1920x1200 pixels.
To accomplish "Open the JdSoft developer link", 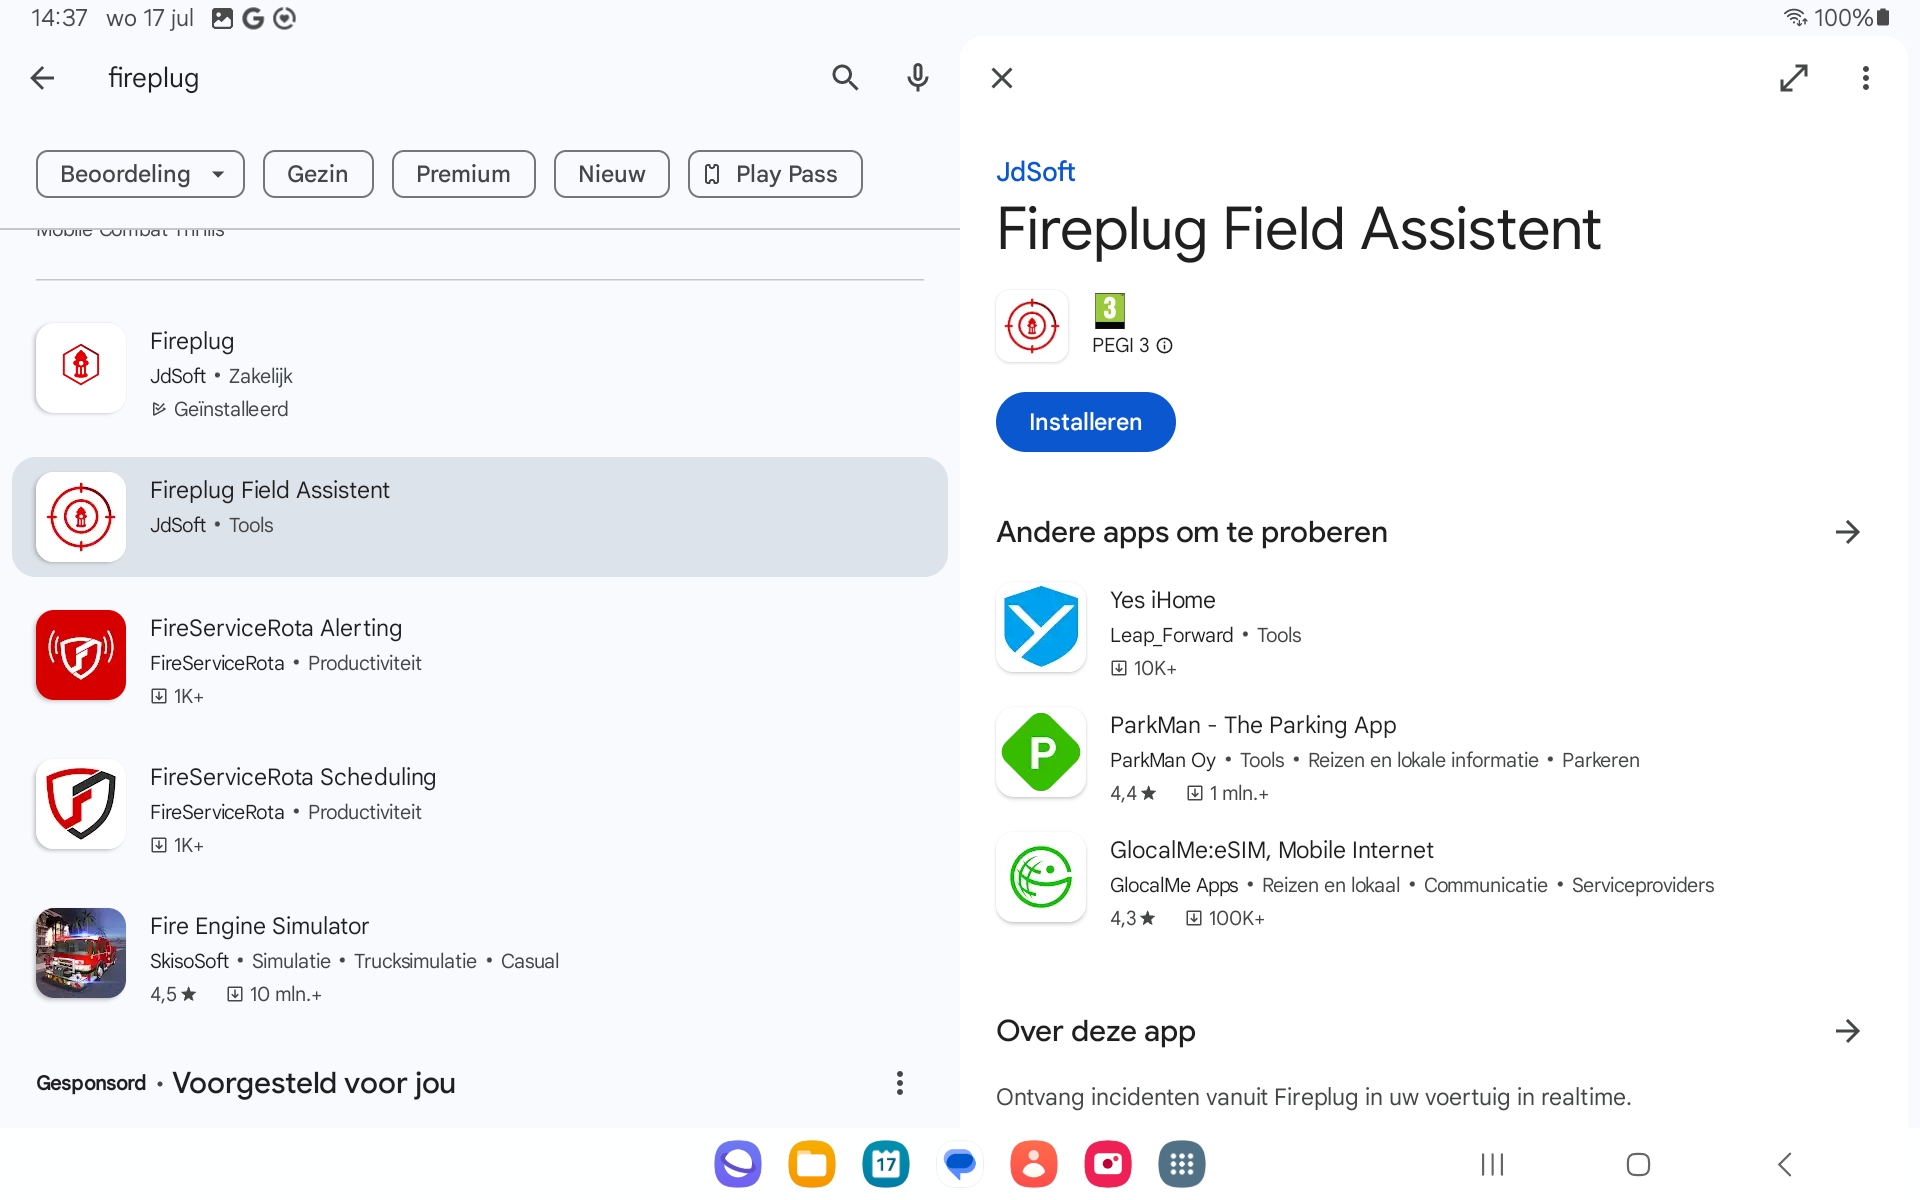I will [1035, 172].
